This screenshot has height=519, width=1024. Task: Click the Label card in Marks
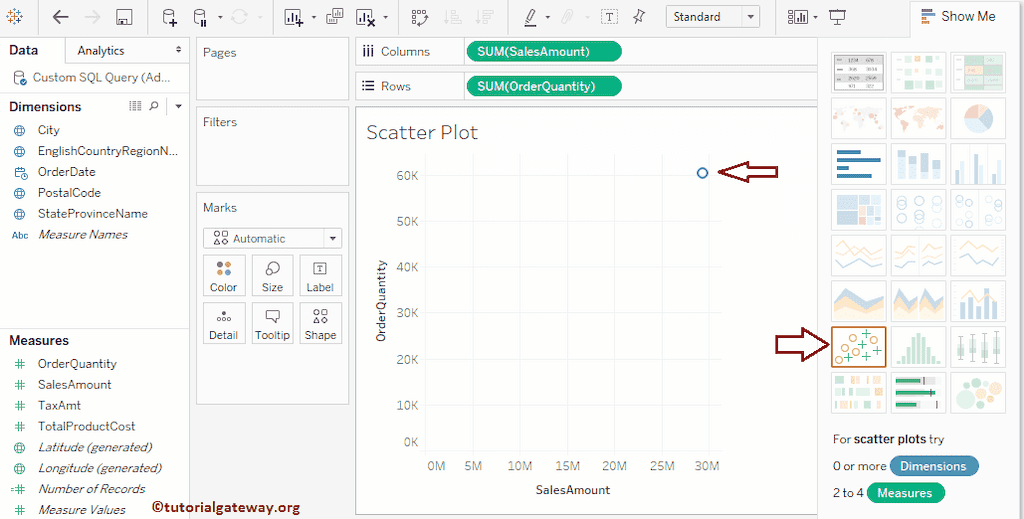pyautogui.click(x=320, y=275)
